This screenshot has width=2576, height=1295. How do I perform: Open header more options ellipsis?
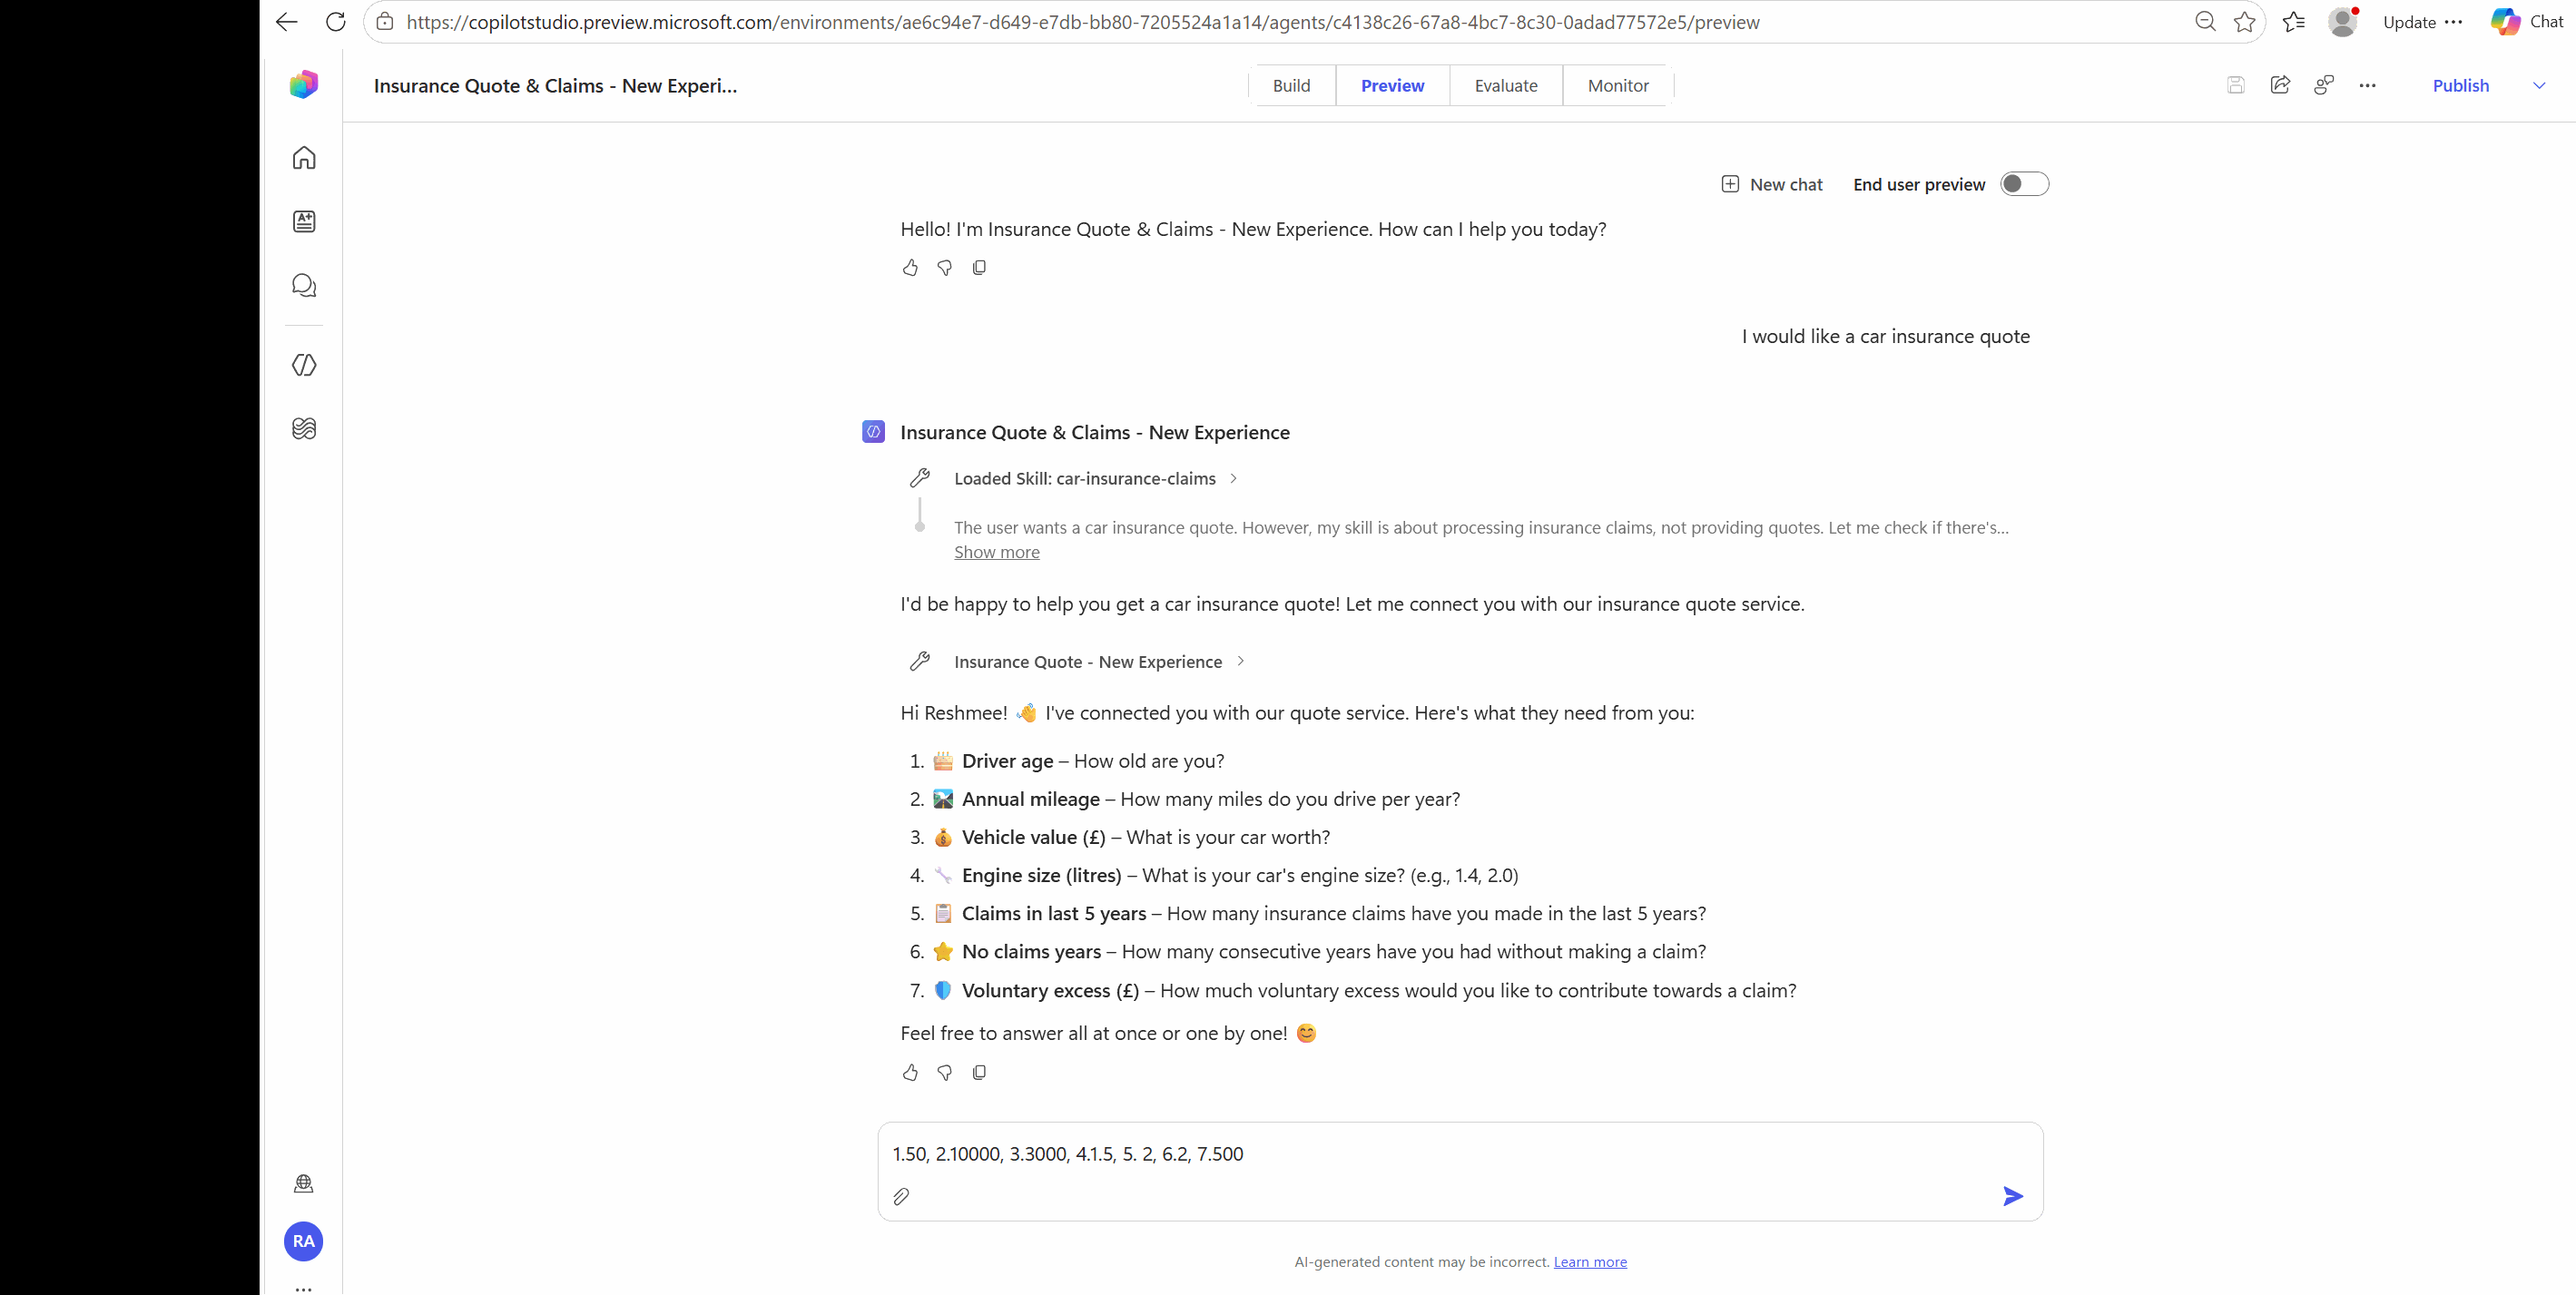coord(2367,86)
